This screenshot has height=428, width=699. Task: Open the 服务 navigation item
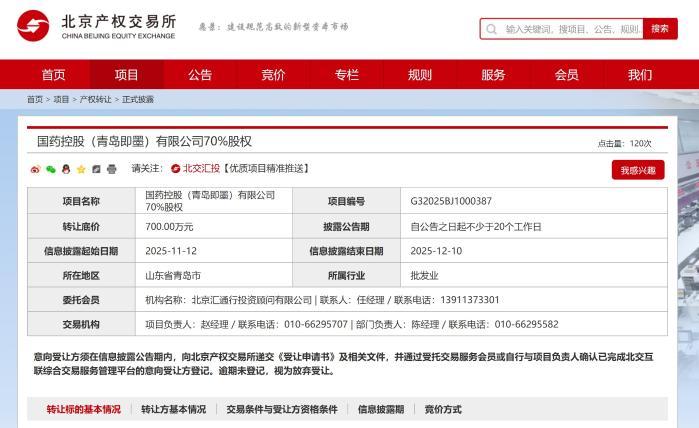click(x=493, y=75)
